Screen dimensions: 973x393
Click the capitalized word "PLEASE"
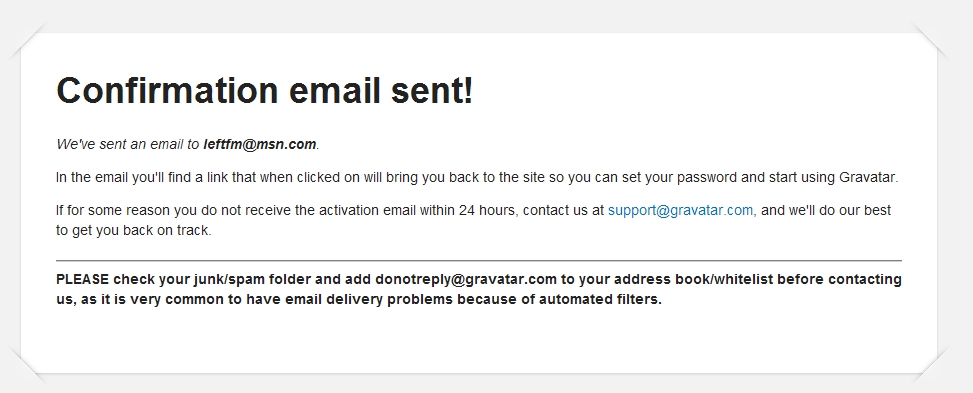[83, 279]
